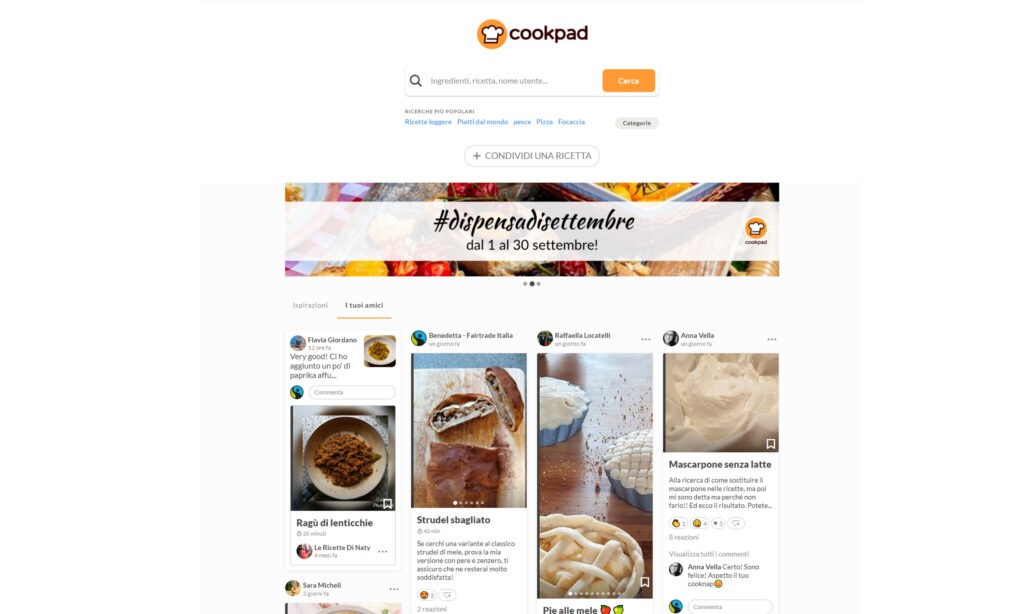Open Benedetta Fairtrade Italia's avatar icon

(419, 338)
